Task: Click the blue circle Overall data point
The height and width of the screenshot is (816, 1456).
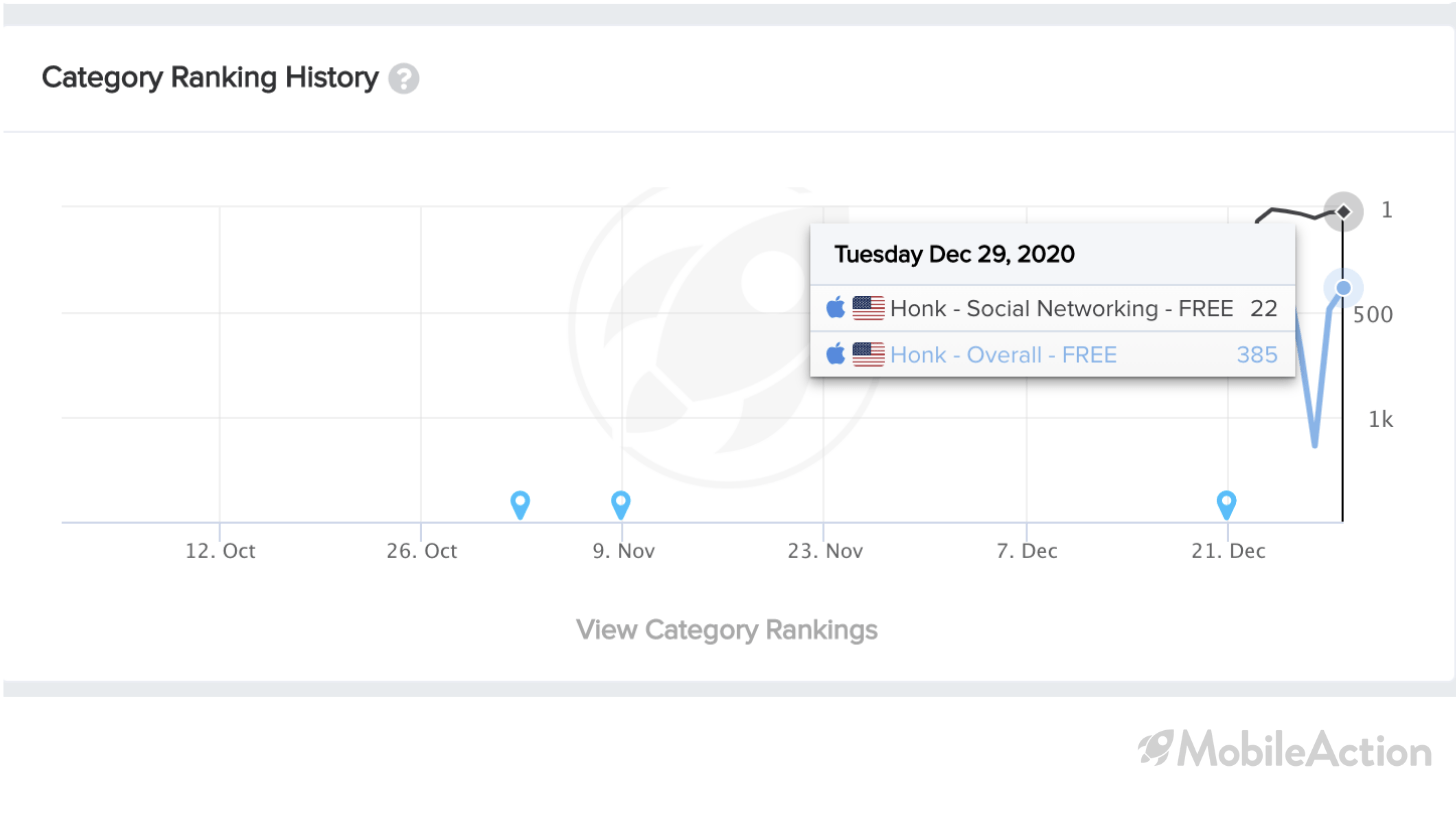Action: click(x=1343, y=288)
